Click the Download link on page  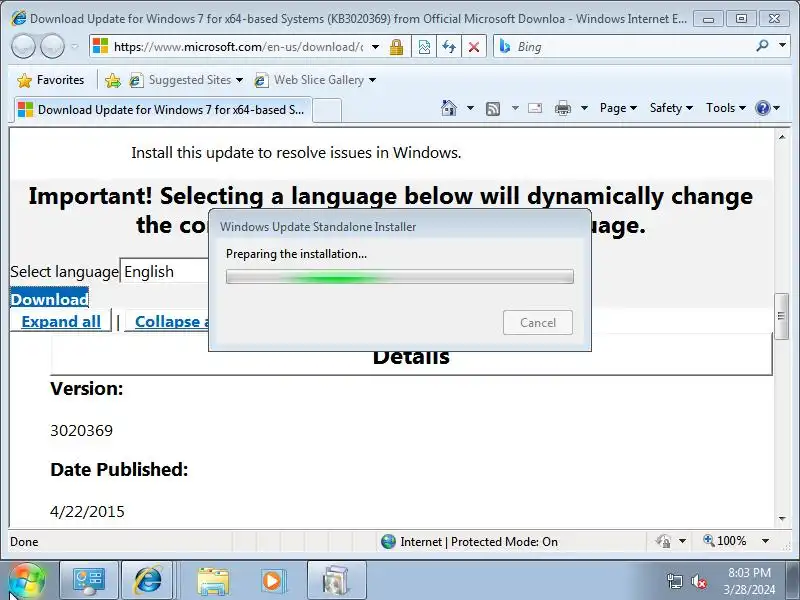[49, 299]
